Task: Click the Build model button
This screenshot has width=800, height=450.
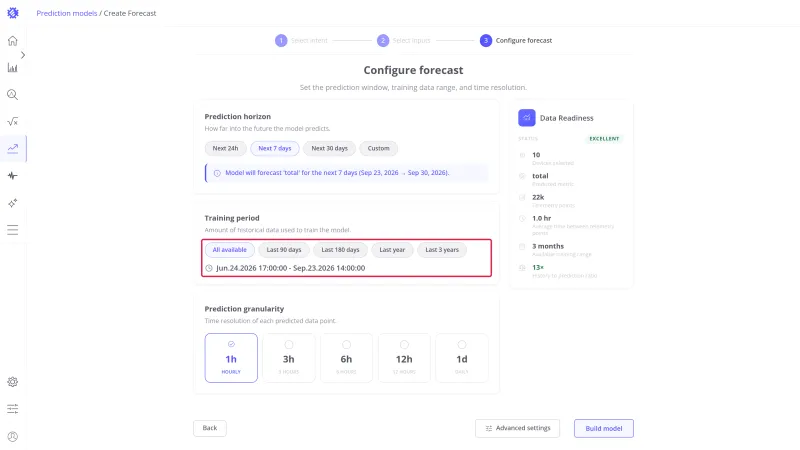Action: point(604,429)
